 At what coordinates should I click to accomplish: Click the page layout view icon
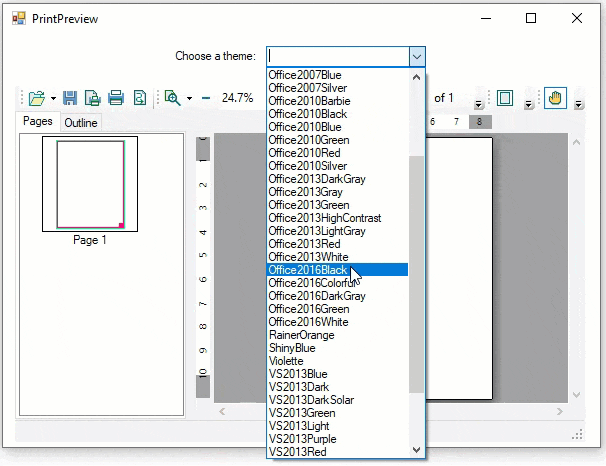505,98
